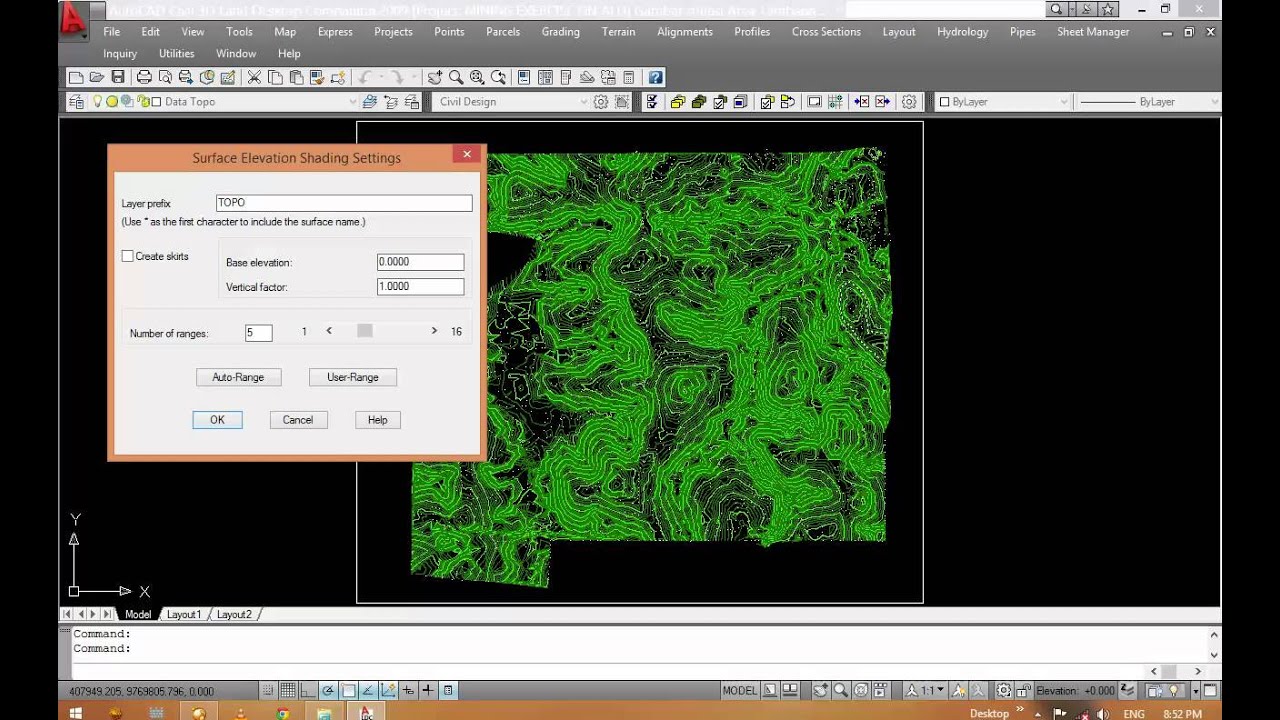The width and height of the screenshot is (1280, 720).
Task: Click the Save disk icon in toolbar
Action: (118, 77)
